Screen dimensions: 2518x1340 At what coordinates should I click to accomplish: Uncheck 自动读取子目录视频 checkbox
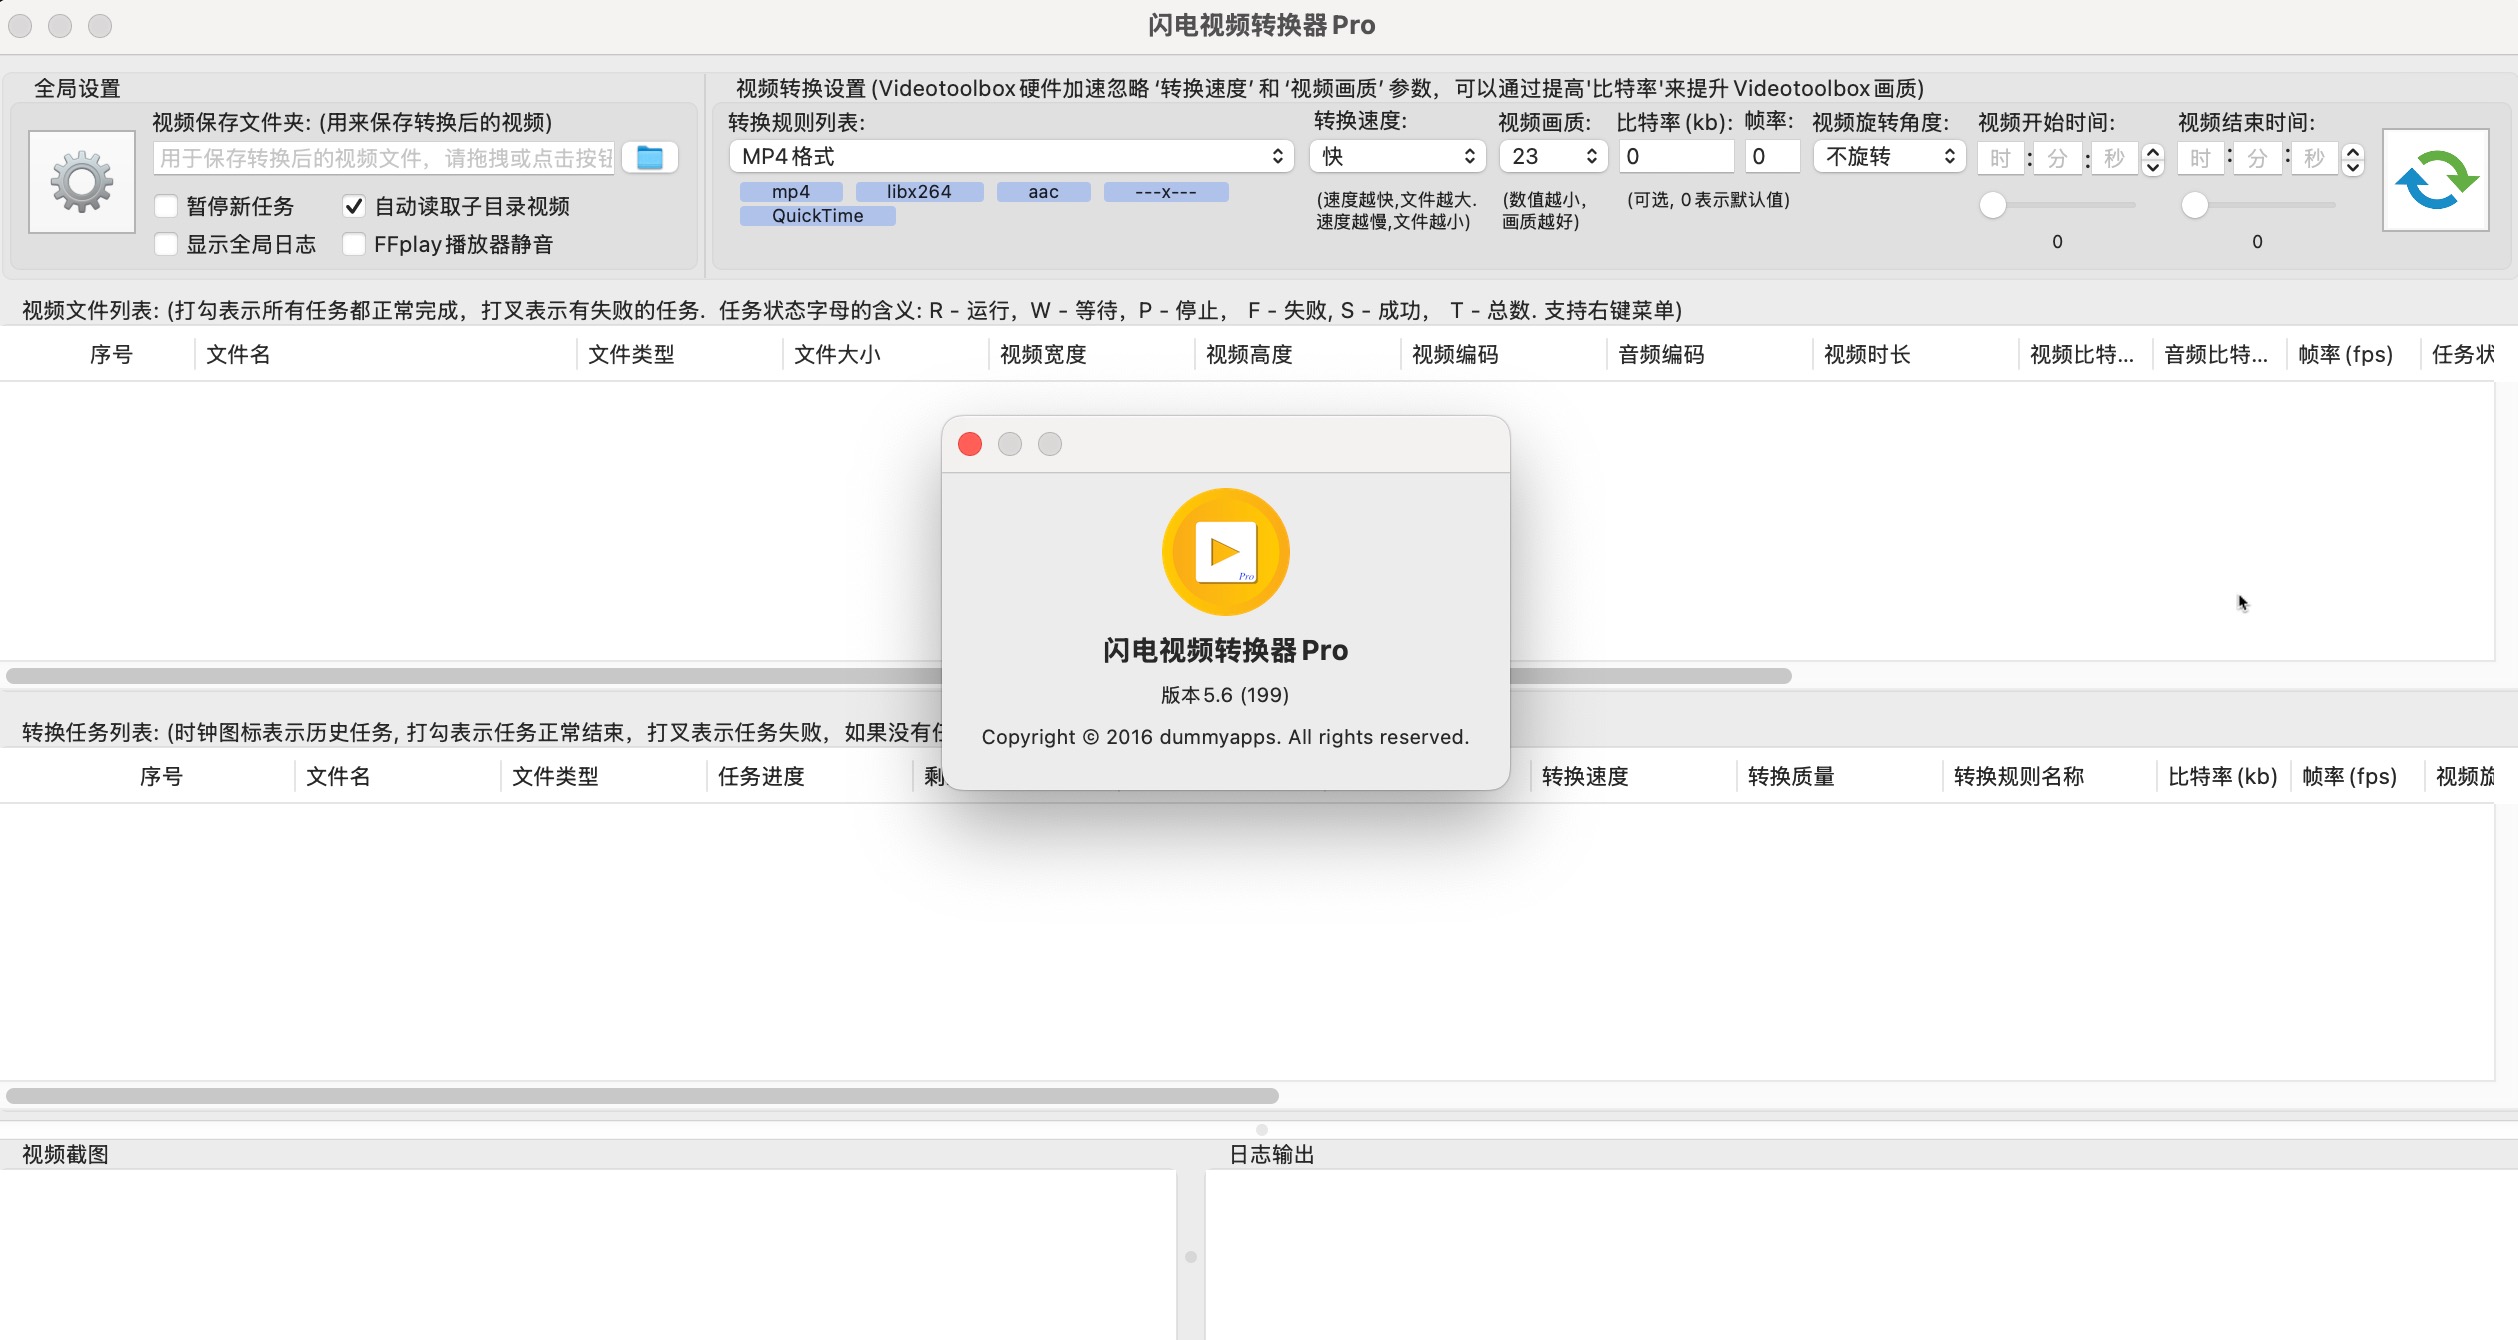coord(353,206)
